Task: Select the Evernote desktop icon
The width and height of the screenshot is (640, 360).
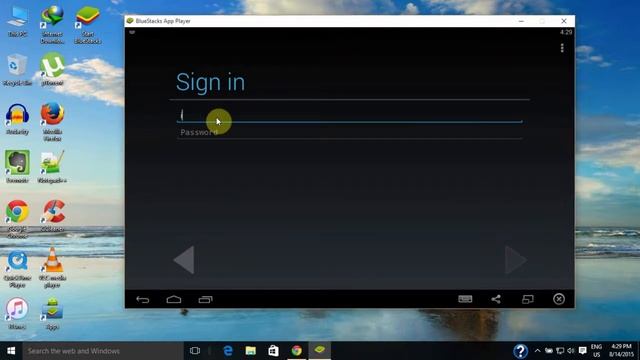Action: (x=18, y=167)
